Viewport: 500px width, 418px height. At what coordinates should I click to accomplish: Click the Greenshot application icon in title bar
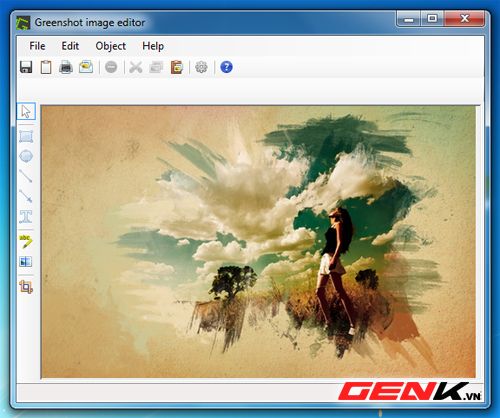click(23, 23)
